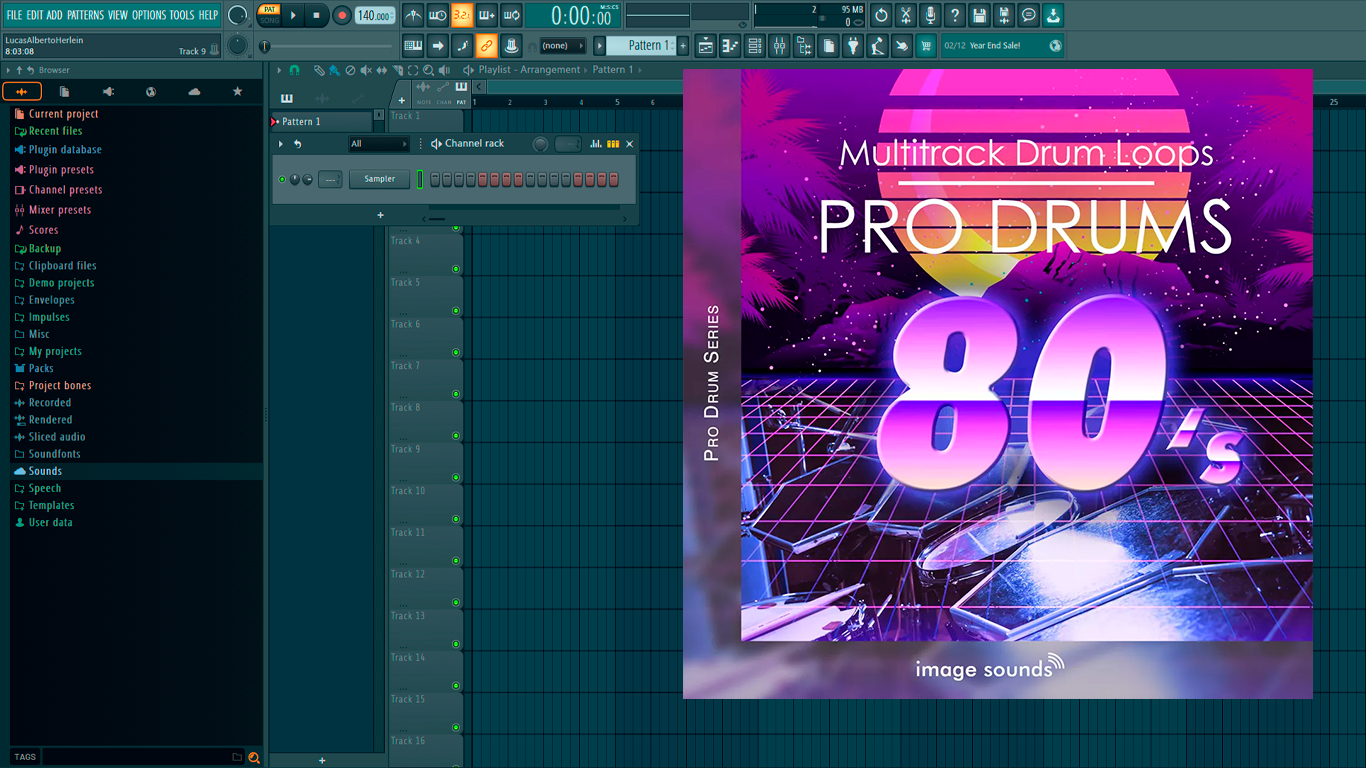Screen dimensions: 1366x768
Task: Enable wait for input before playing
Action: [437, 15]
